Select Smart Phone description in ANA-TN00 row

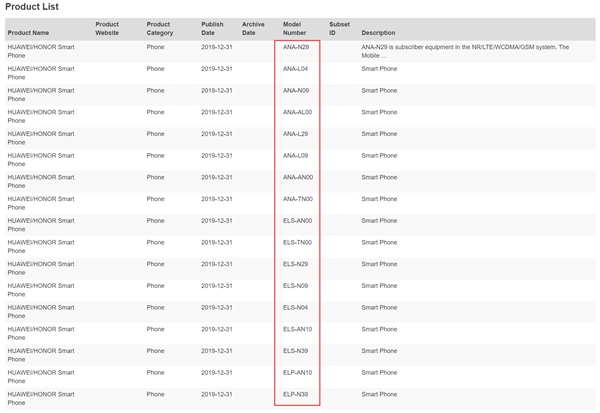click(379, 199)
